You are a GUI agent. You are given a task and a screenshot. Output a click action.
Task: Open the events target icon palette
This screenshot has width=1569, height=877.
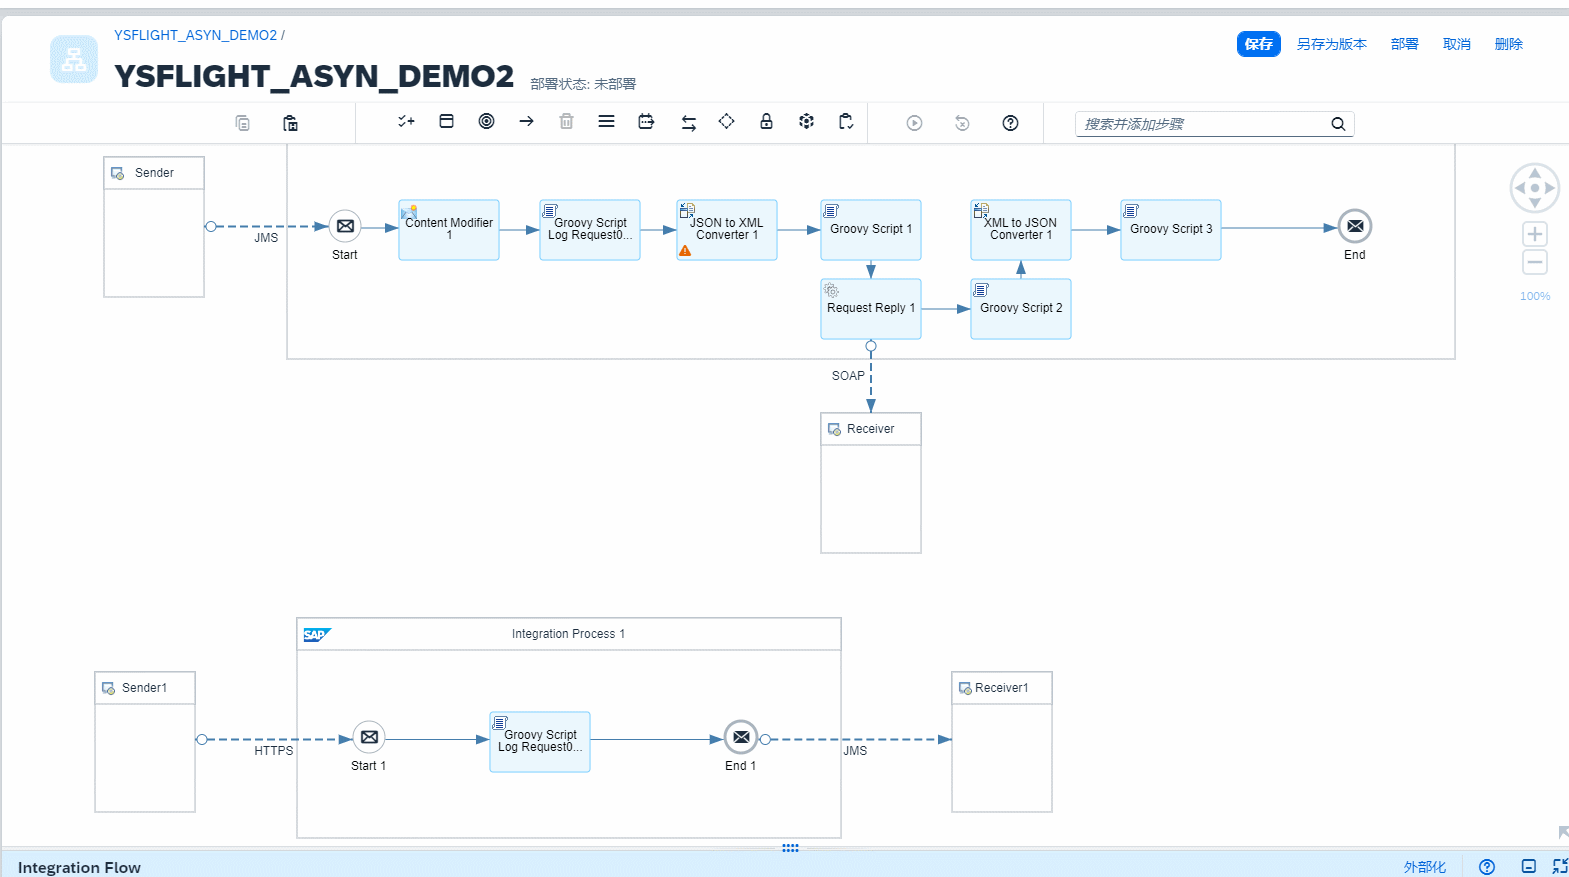(486, 122)
